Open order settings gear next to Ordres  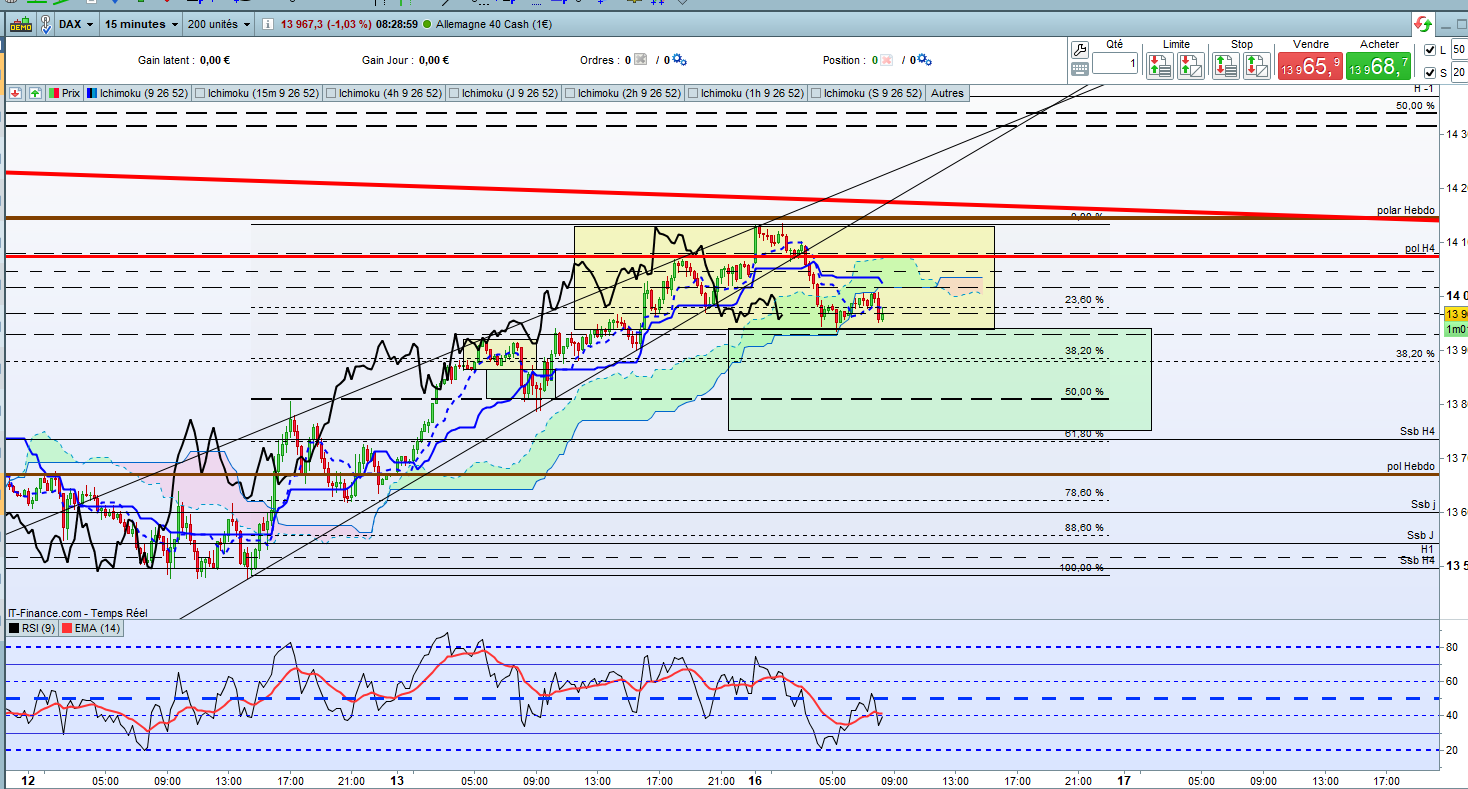[679, 60]
